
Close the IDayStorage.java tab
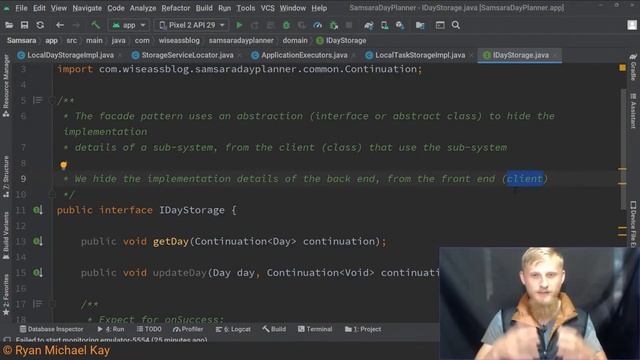coord(556,55)
